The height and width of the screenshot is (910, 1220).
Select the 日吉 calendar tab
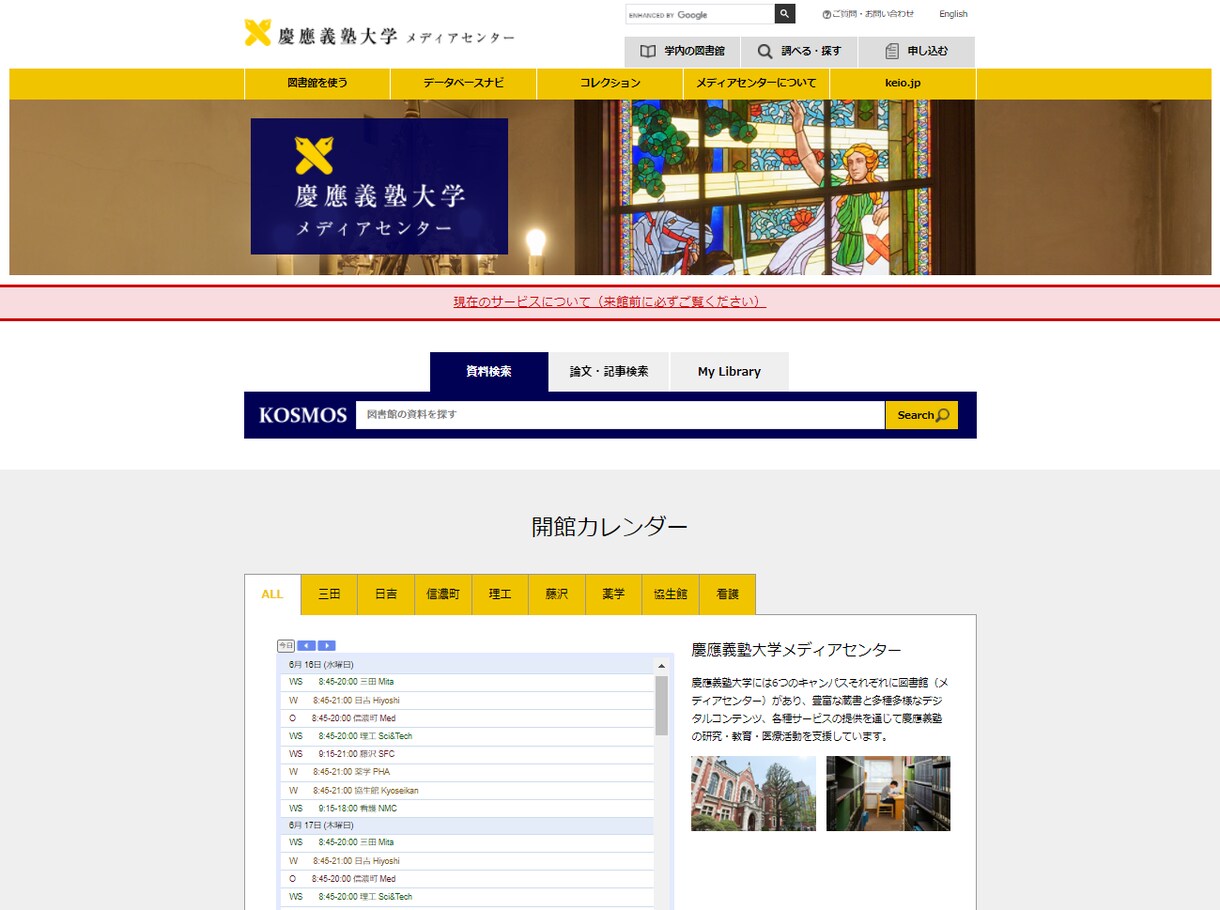386,594
